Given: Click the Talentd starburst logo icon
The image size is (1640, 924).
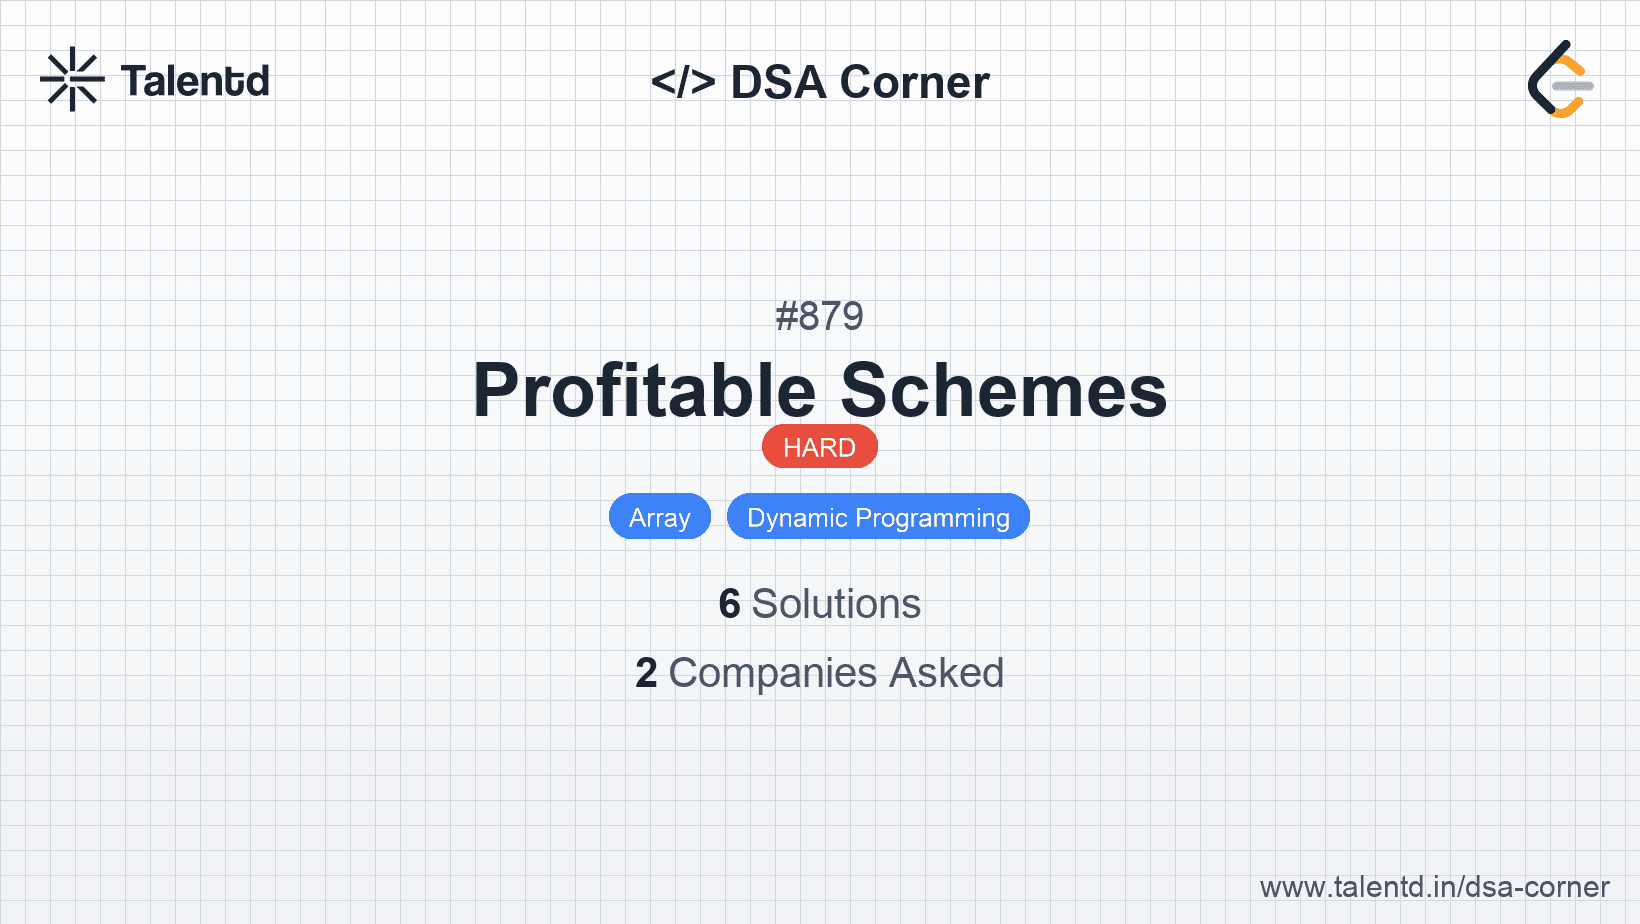Looking at the screenshot, I should 72,79.
